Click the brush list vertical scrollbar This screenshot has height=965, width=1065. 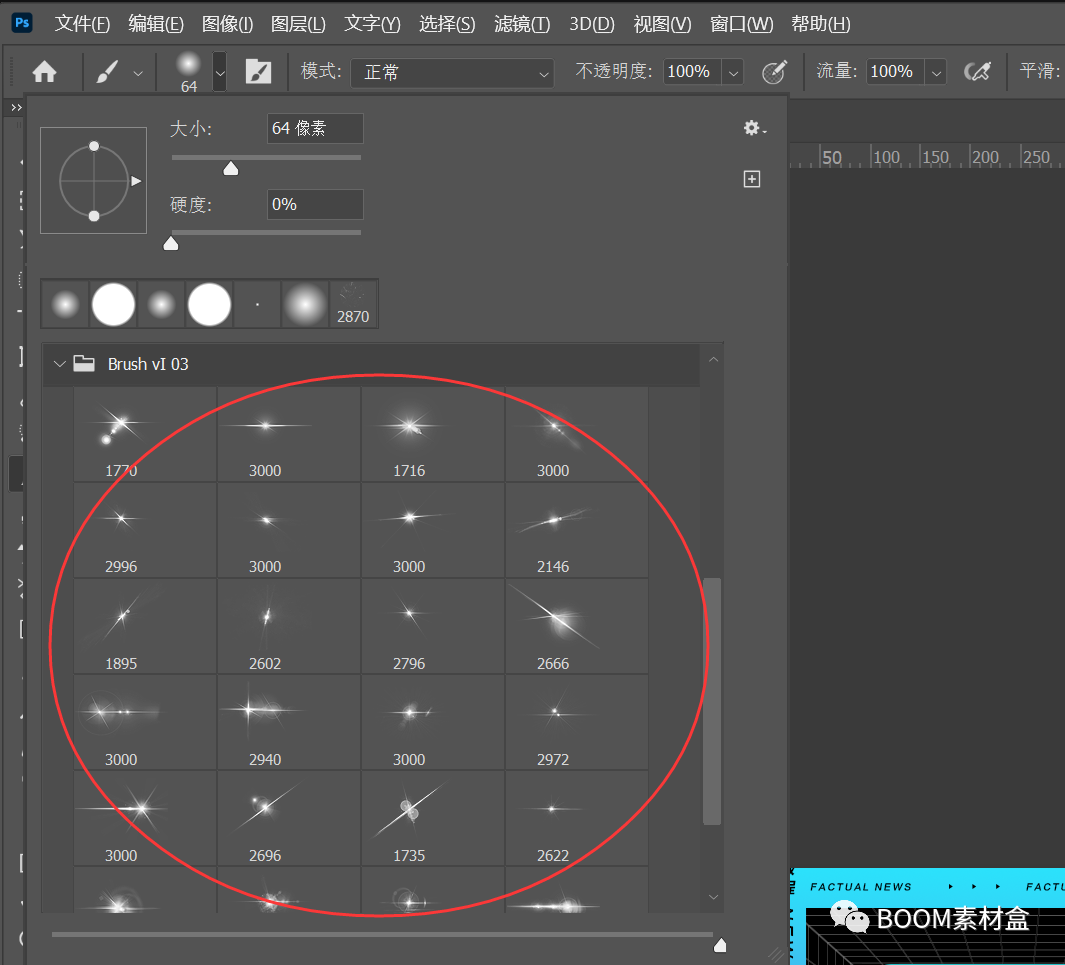pos(712,700)
